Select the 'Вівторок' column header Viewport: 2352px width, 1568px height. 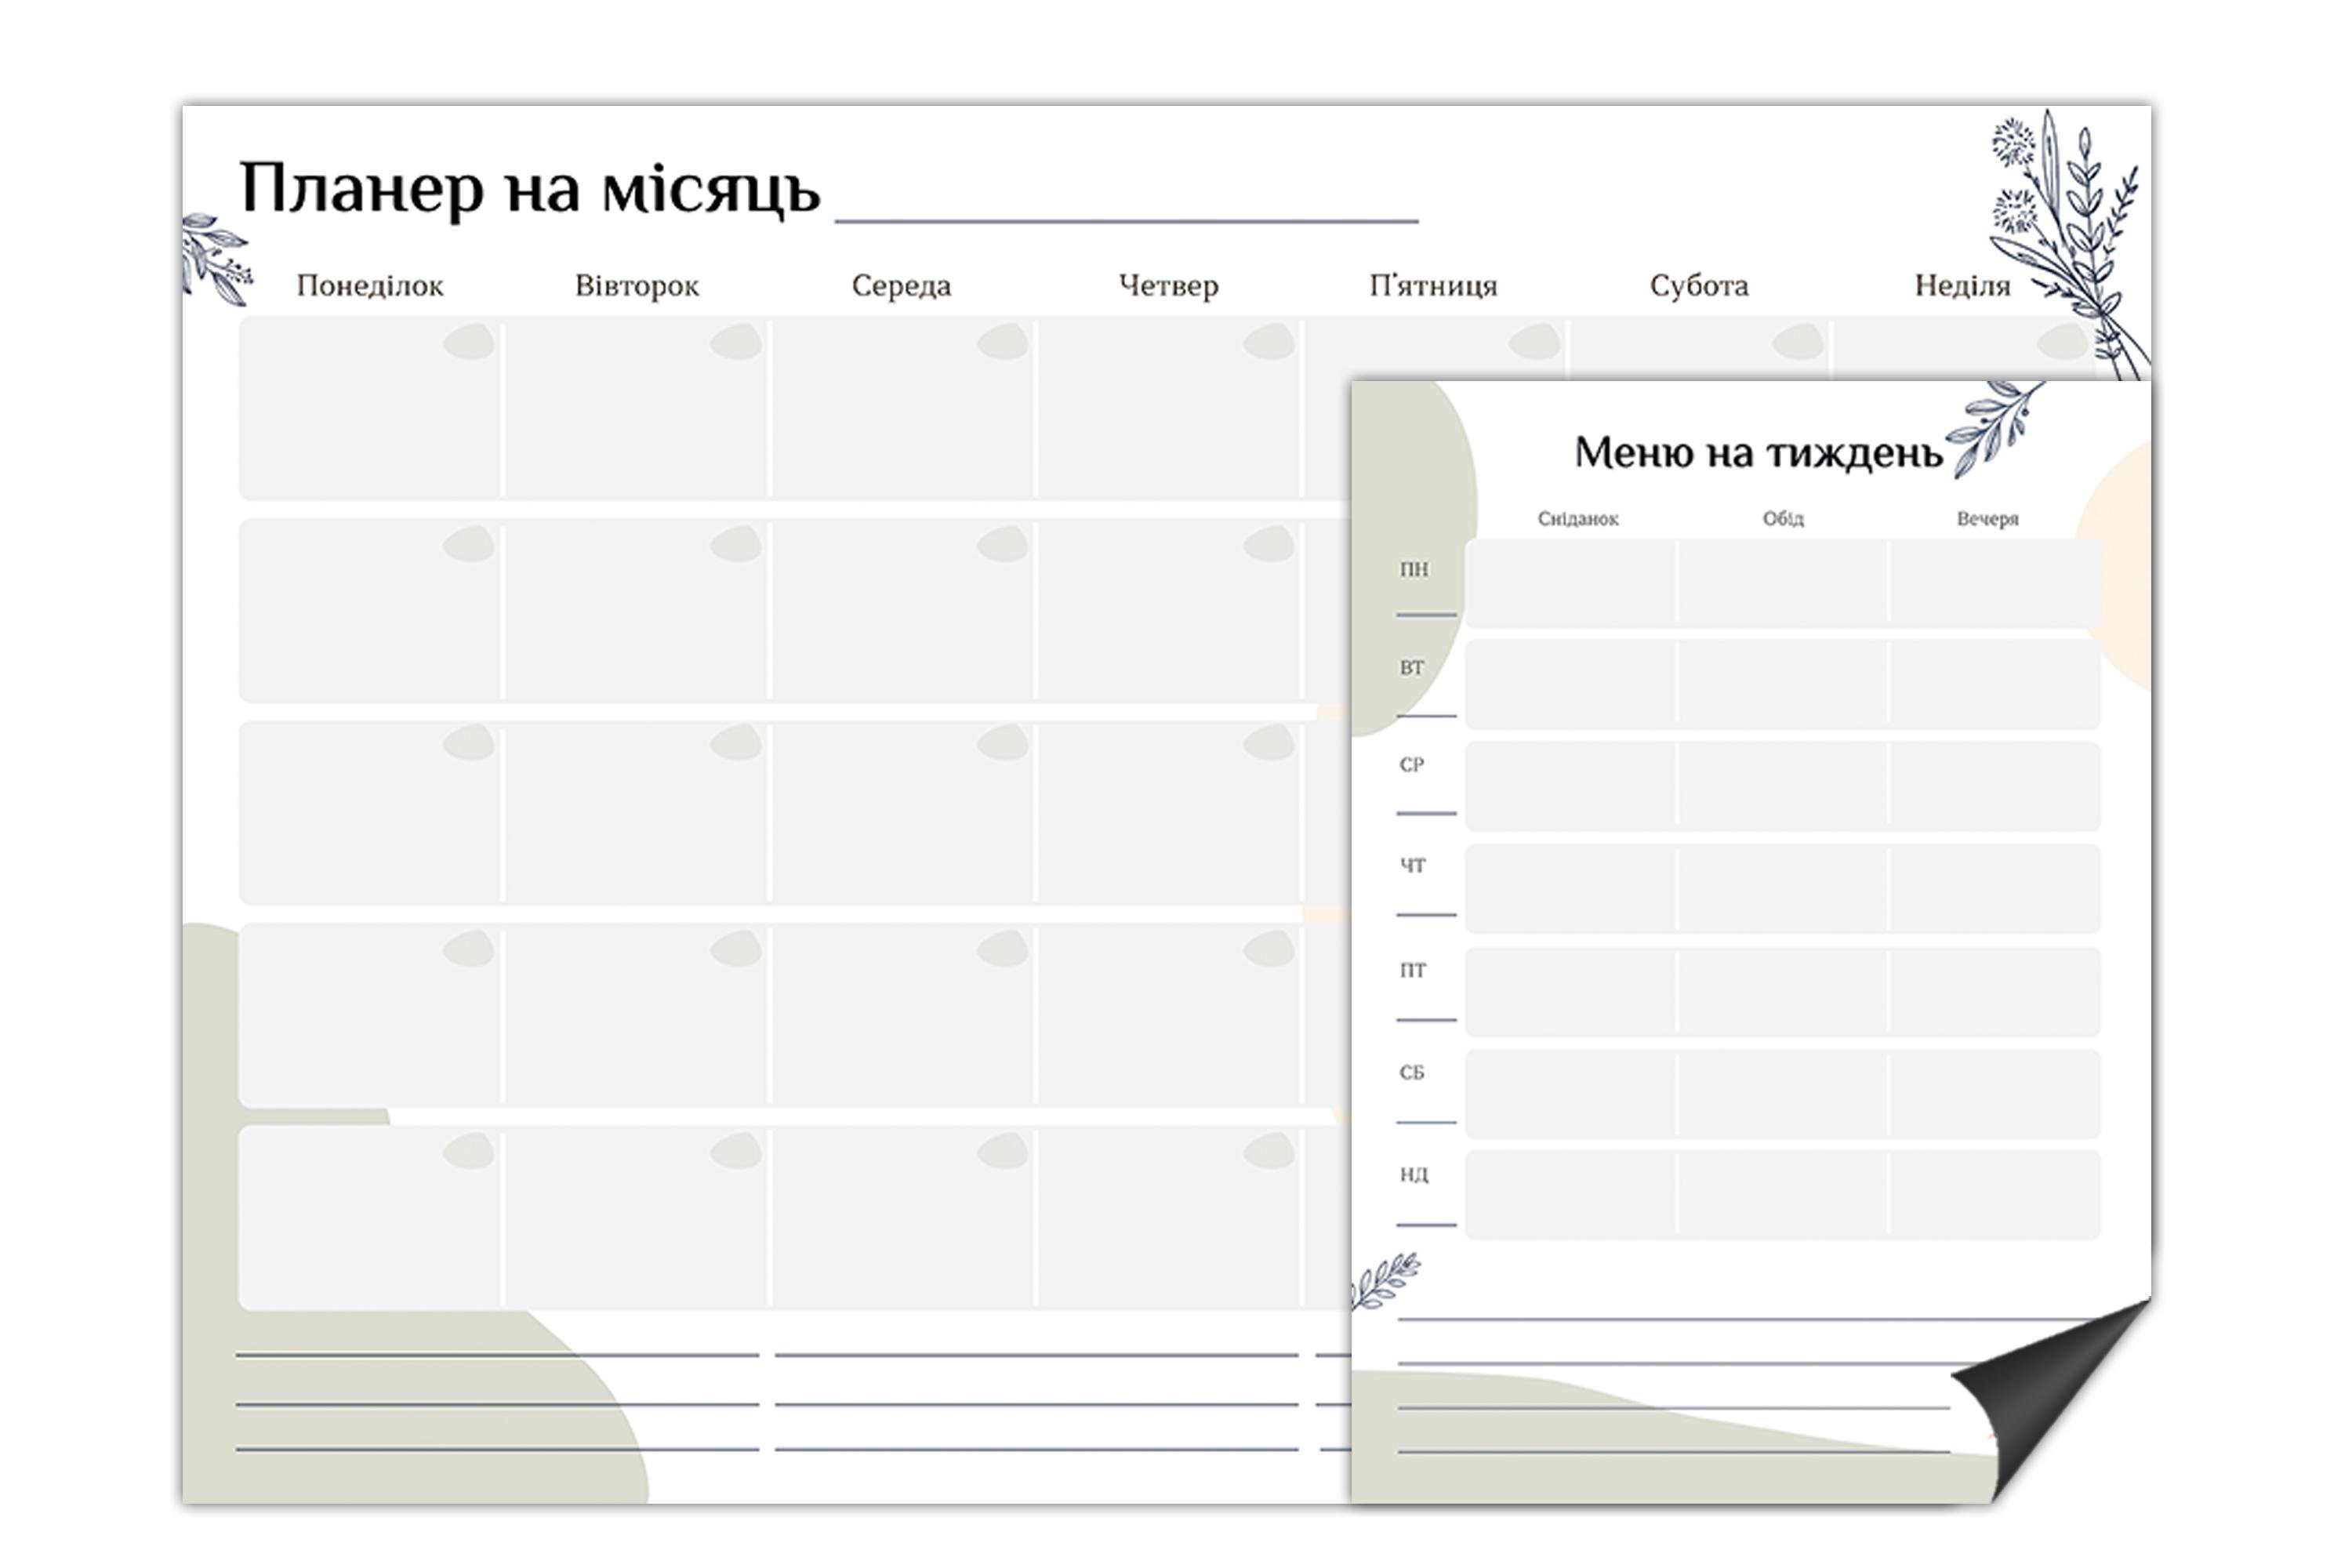click(x=637, y=286)
